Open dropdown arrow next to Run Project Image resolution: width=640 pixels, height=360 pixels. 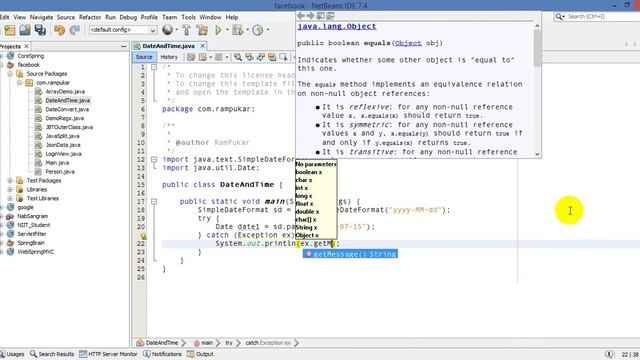[227, 30]
